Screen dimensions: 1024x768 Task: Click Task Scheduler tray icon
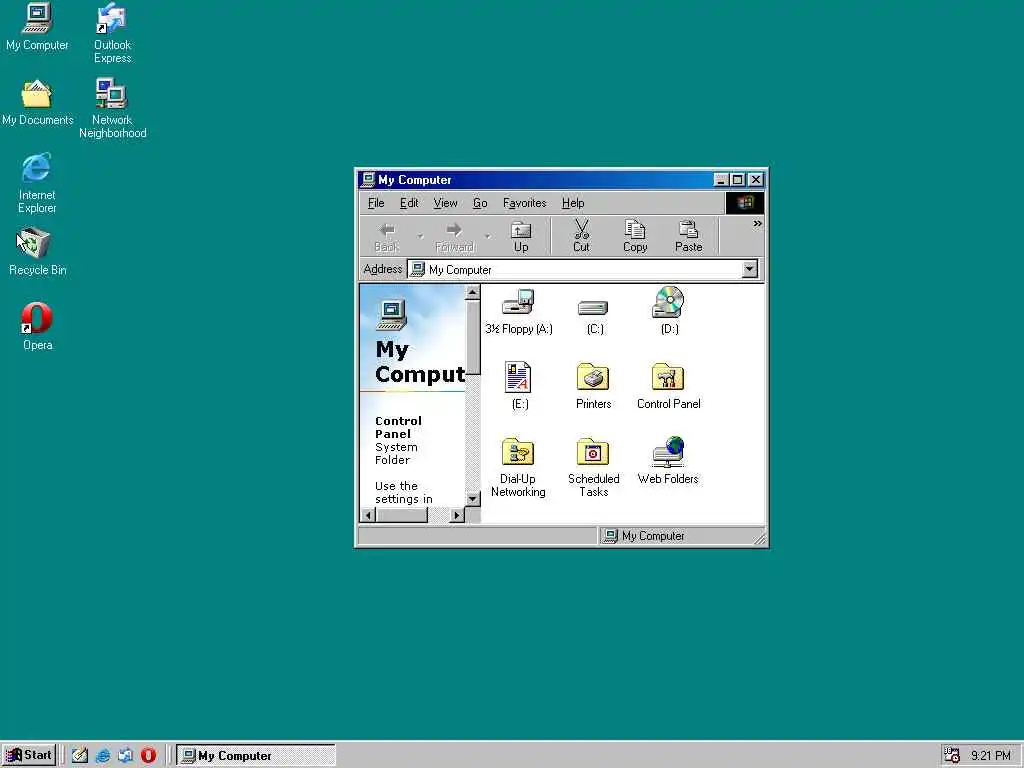coord(952,756)
